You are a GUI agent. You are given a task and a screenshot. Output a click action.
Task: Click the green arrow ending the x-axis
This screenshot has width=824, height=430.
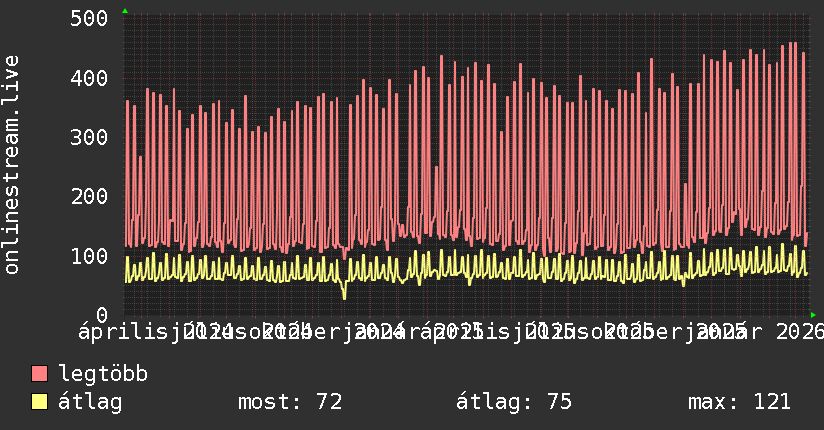click(x=813, y=315)
